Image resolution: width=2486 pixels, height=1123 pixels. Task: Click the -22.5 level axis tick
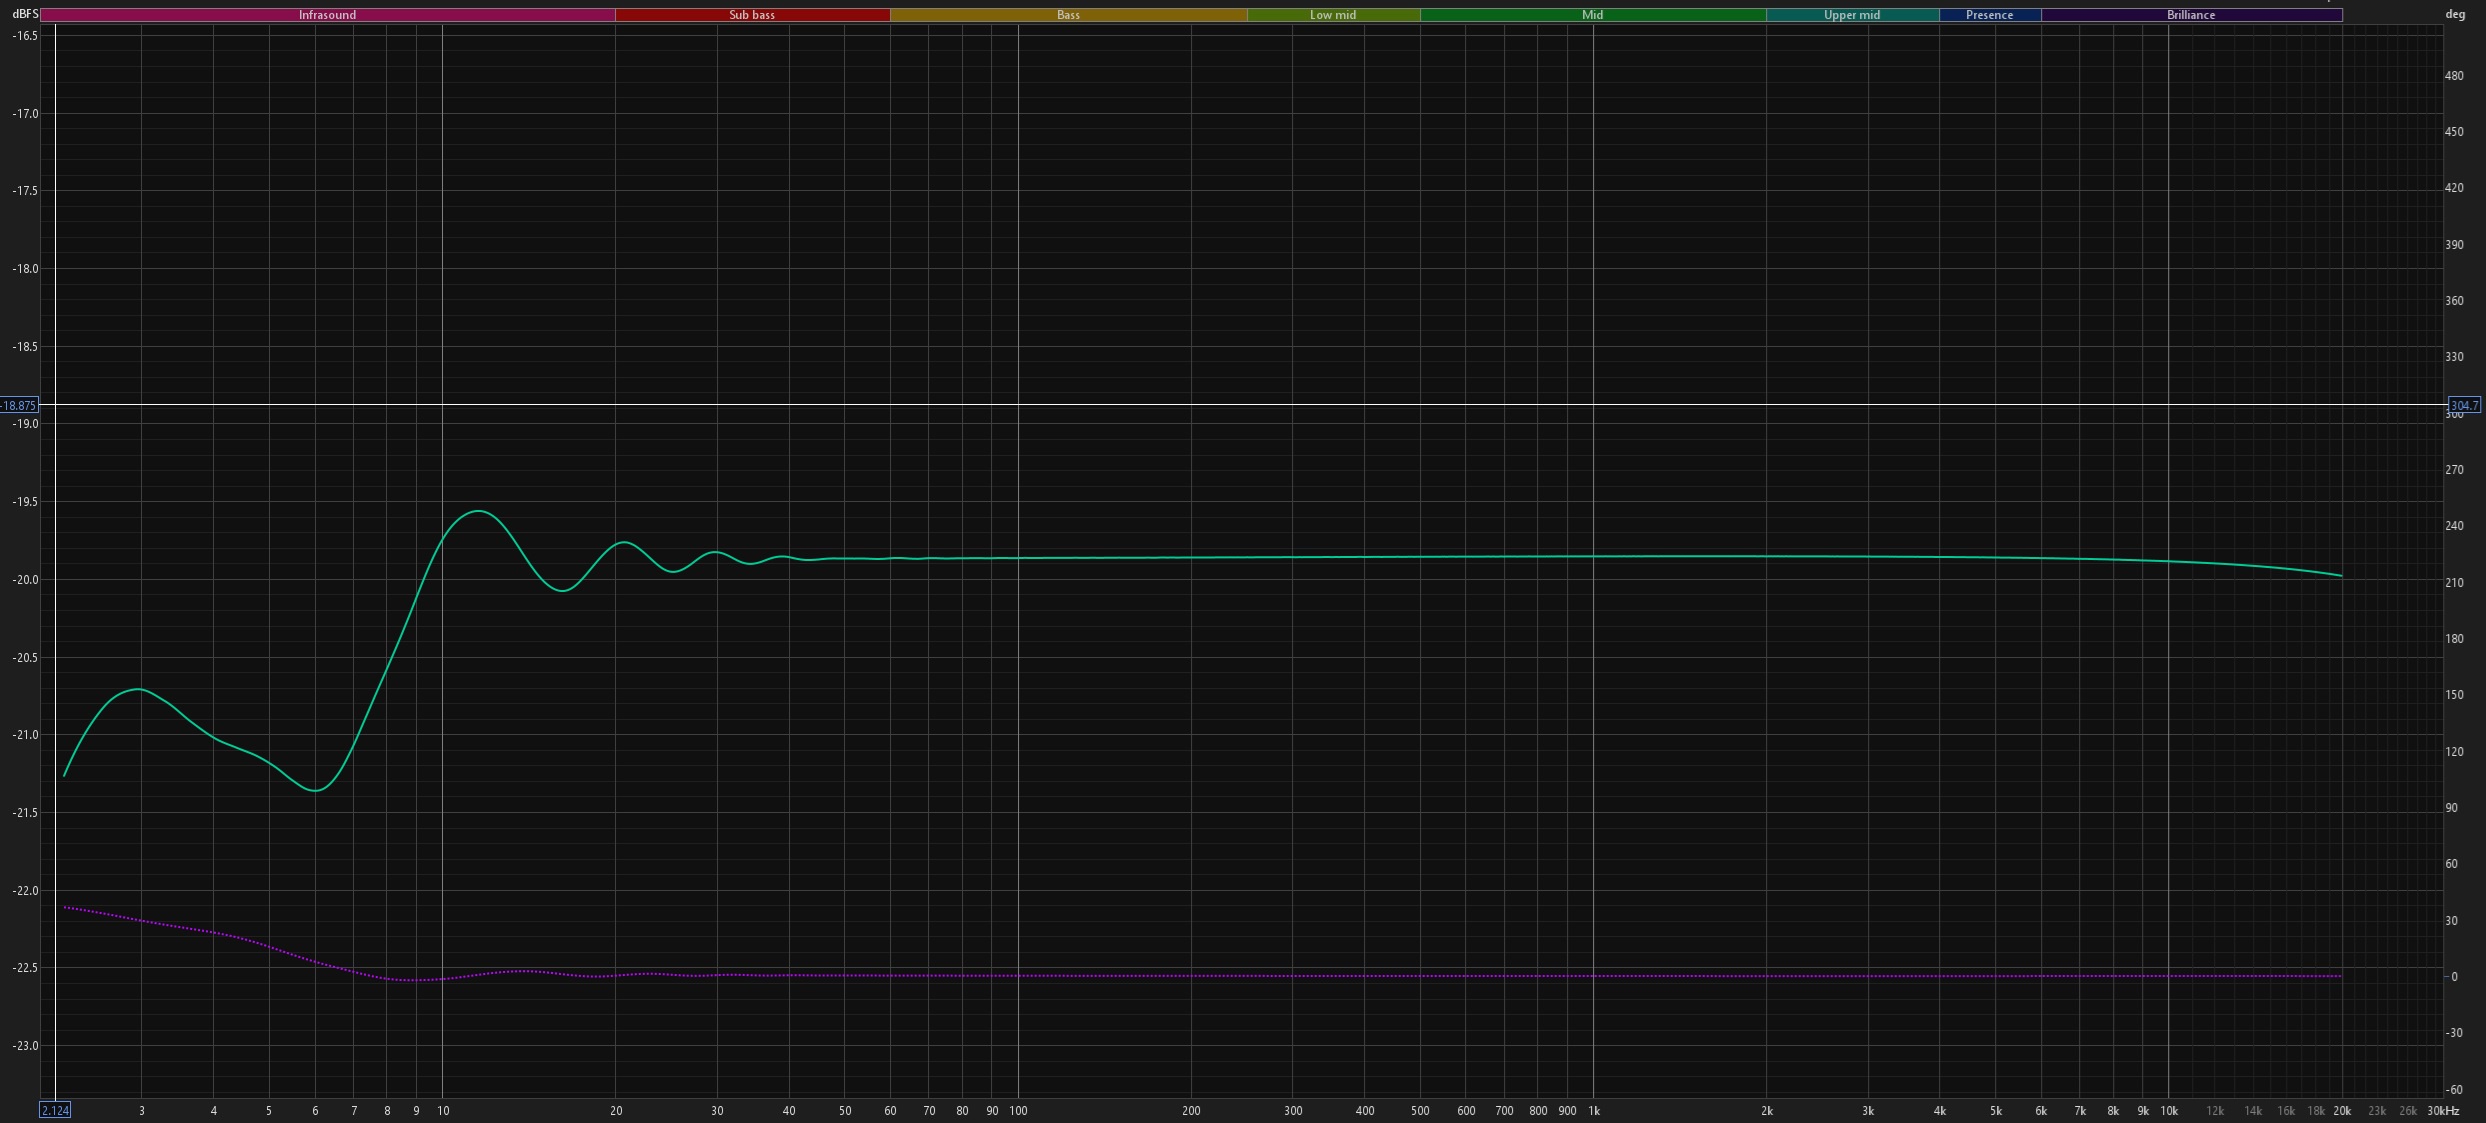click(25, 968)
